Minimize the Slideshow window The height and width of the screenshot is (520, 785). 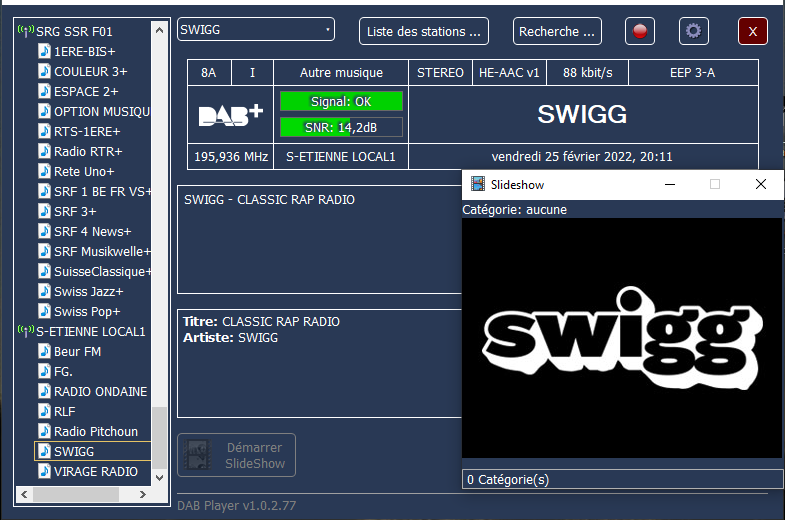coord(670,185)
